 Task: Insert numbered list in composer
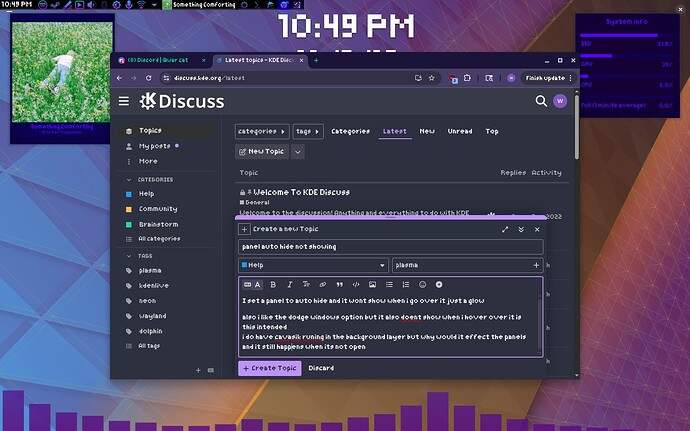[x=406, y=285]
